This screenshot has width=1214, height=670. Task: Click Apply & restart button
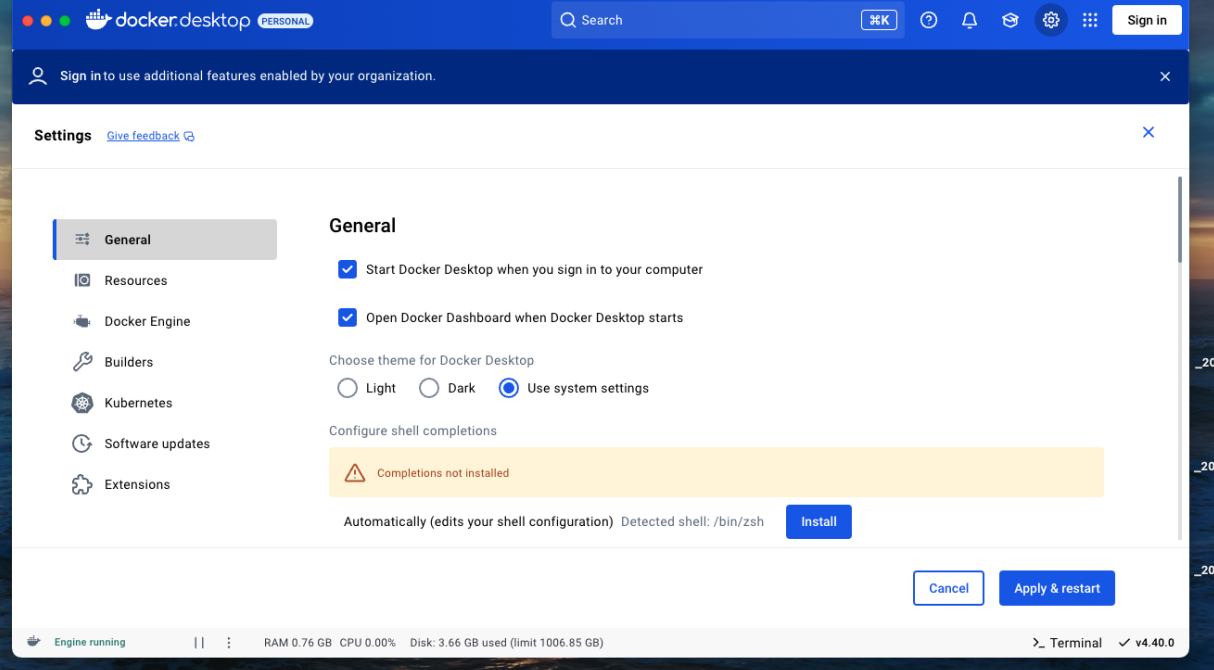coord(1057,588)
